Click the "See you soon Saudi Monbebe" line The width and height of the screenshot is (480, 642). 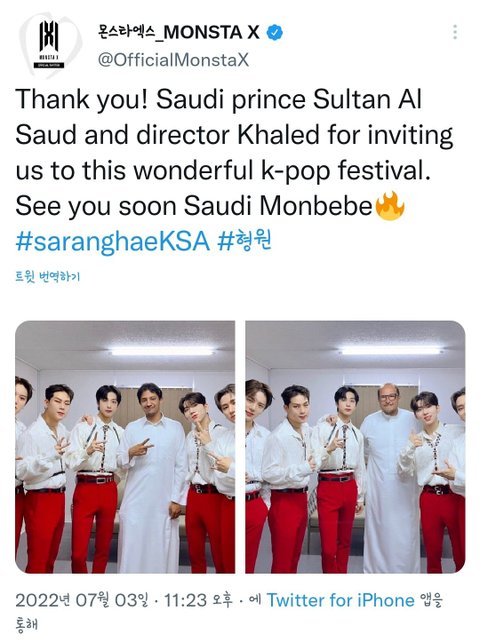(194, 206)
